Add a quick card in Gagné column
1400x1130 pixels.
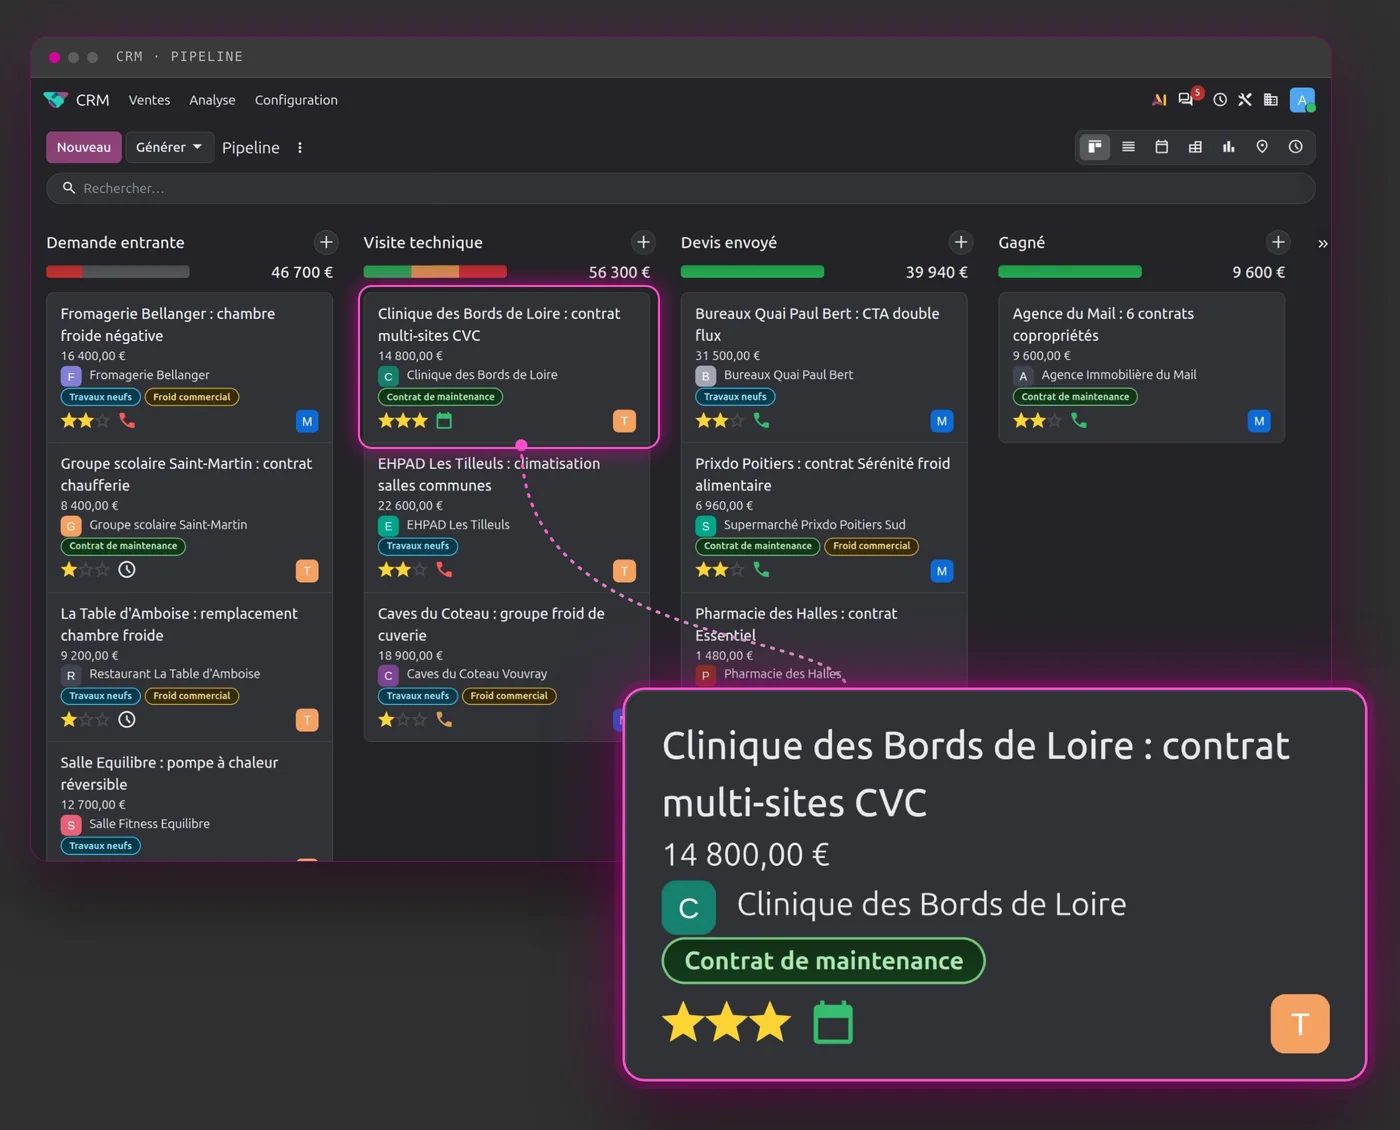[x=1278, y=242]
